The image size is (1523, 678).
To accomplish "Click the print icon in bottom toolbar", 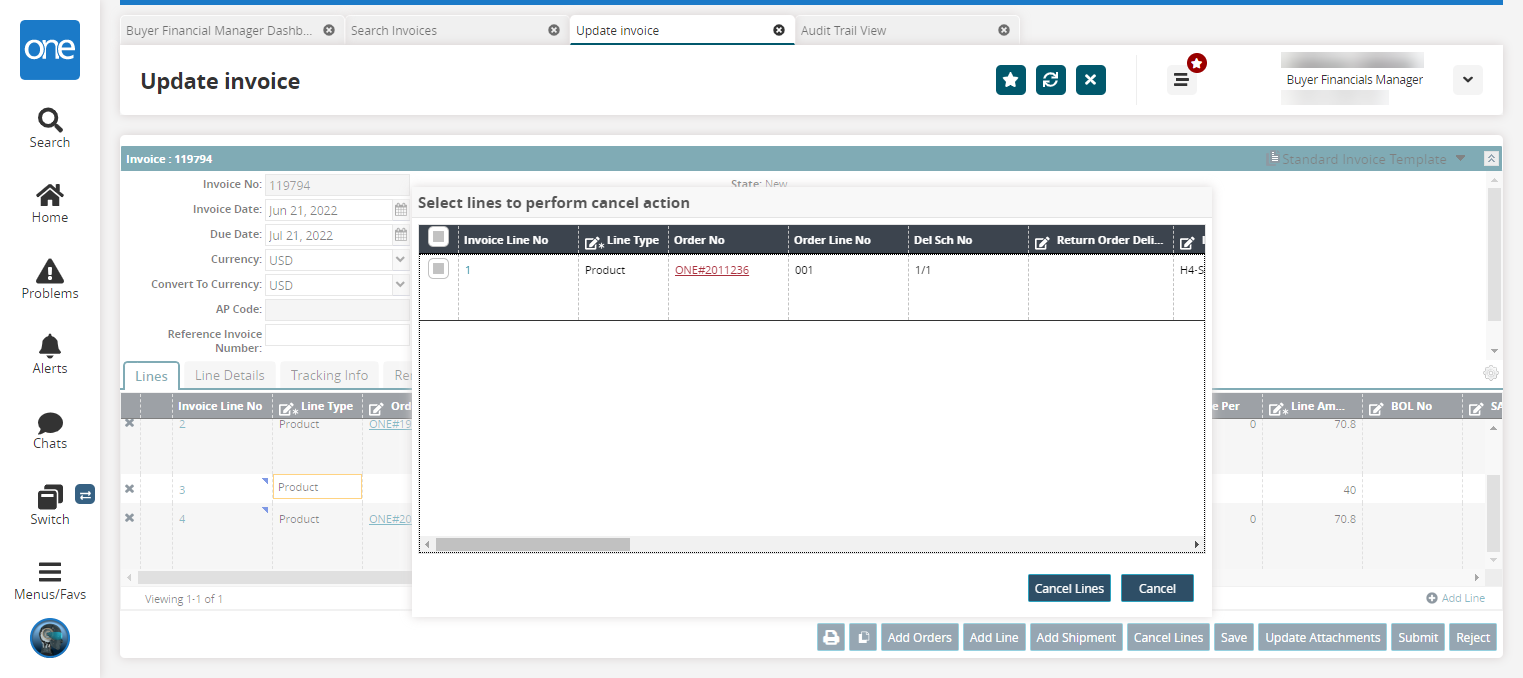I will pos(831,637).
